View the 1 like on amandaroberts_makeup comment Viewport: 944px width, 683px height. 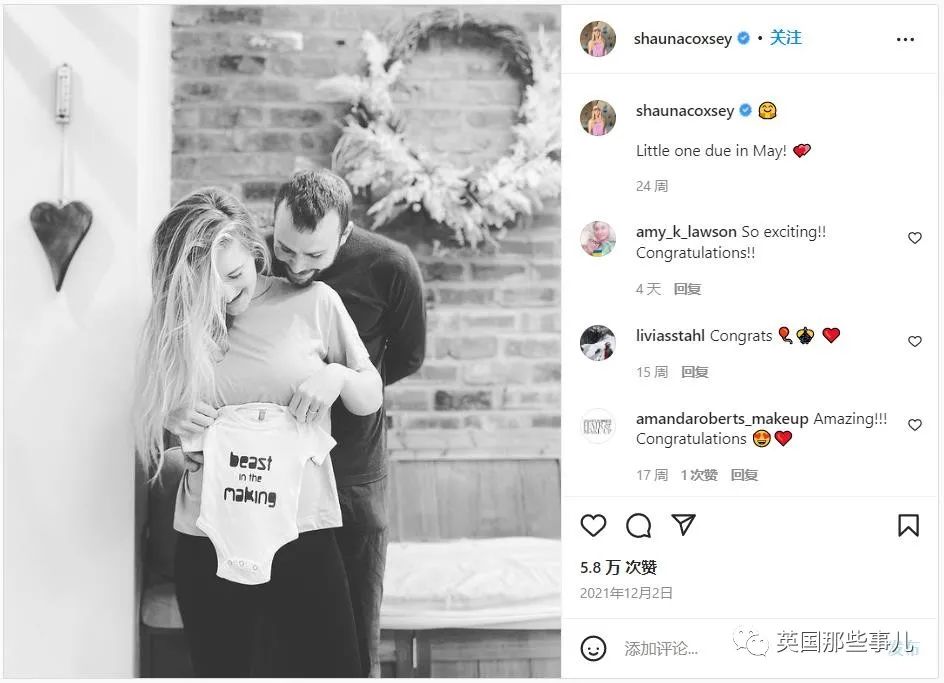pos(698,475)
